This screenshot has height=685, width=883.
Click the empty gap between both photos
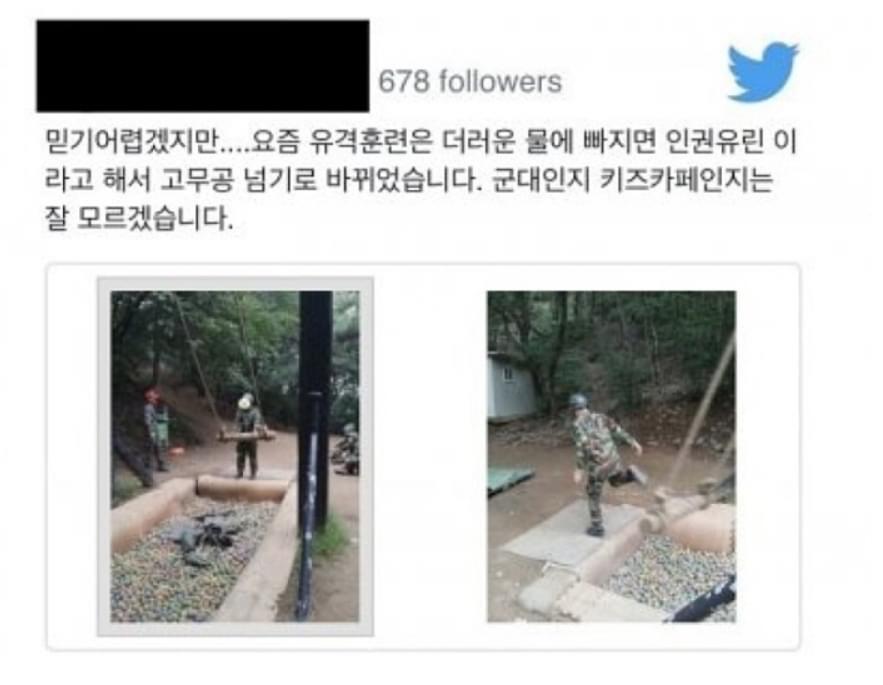click(x=430, y=456)
